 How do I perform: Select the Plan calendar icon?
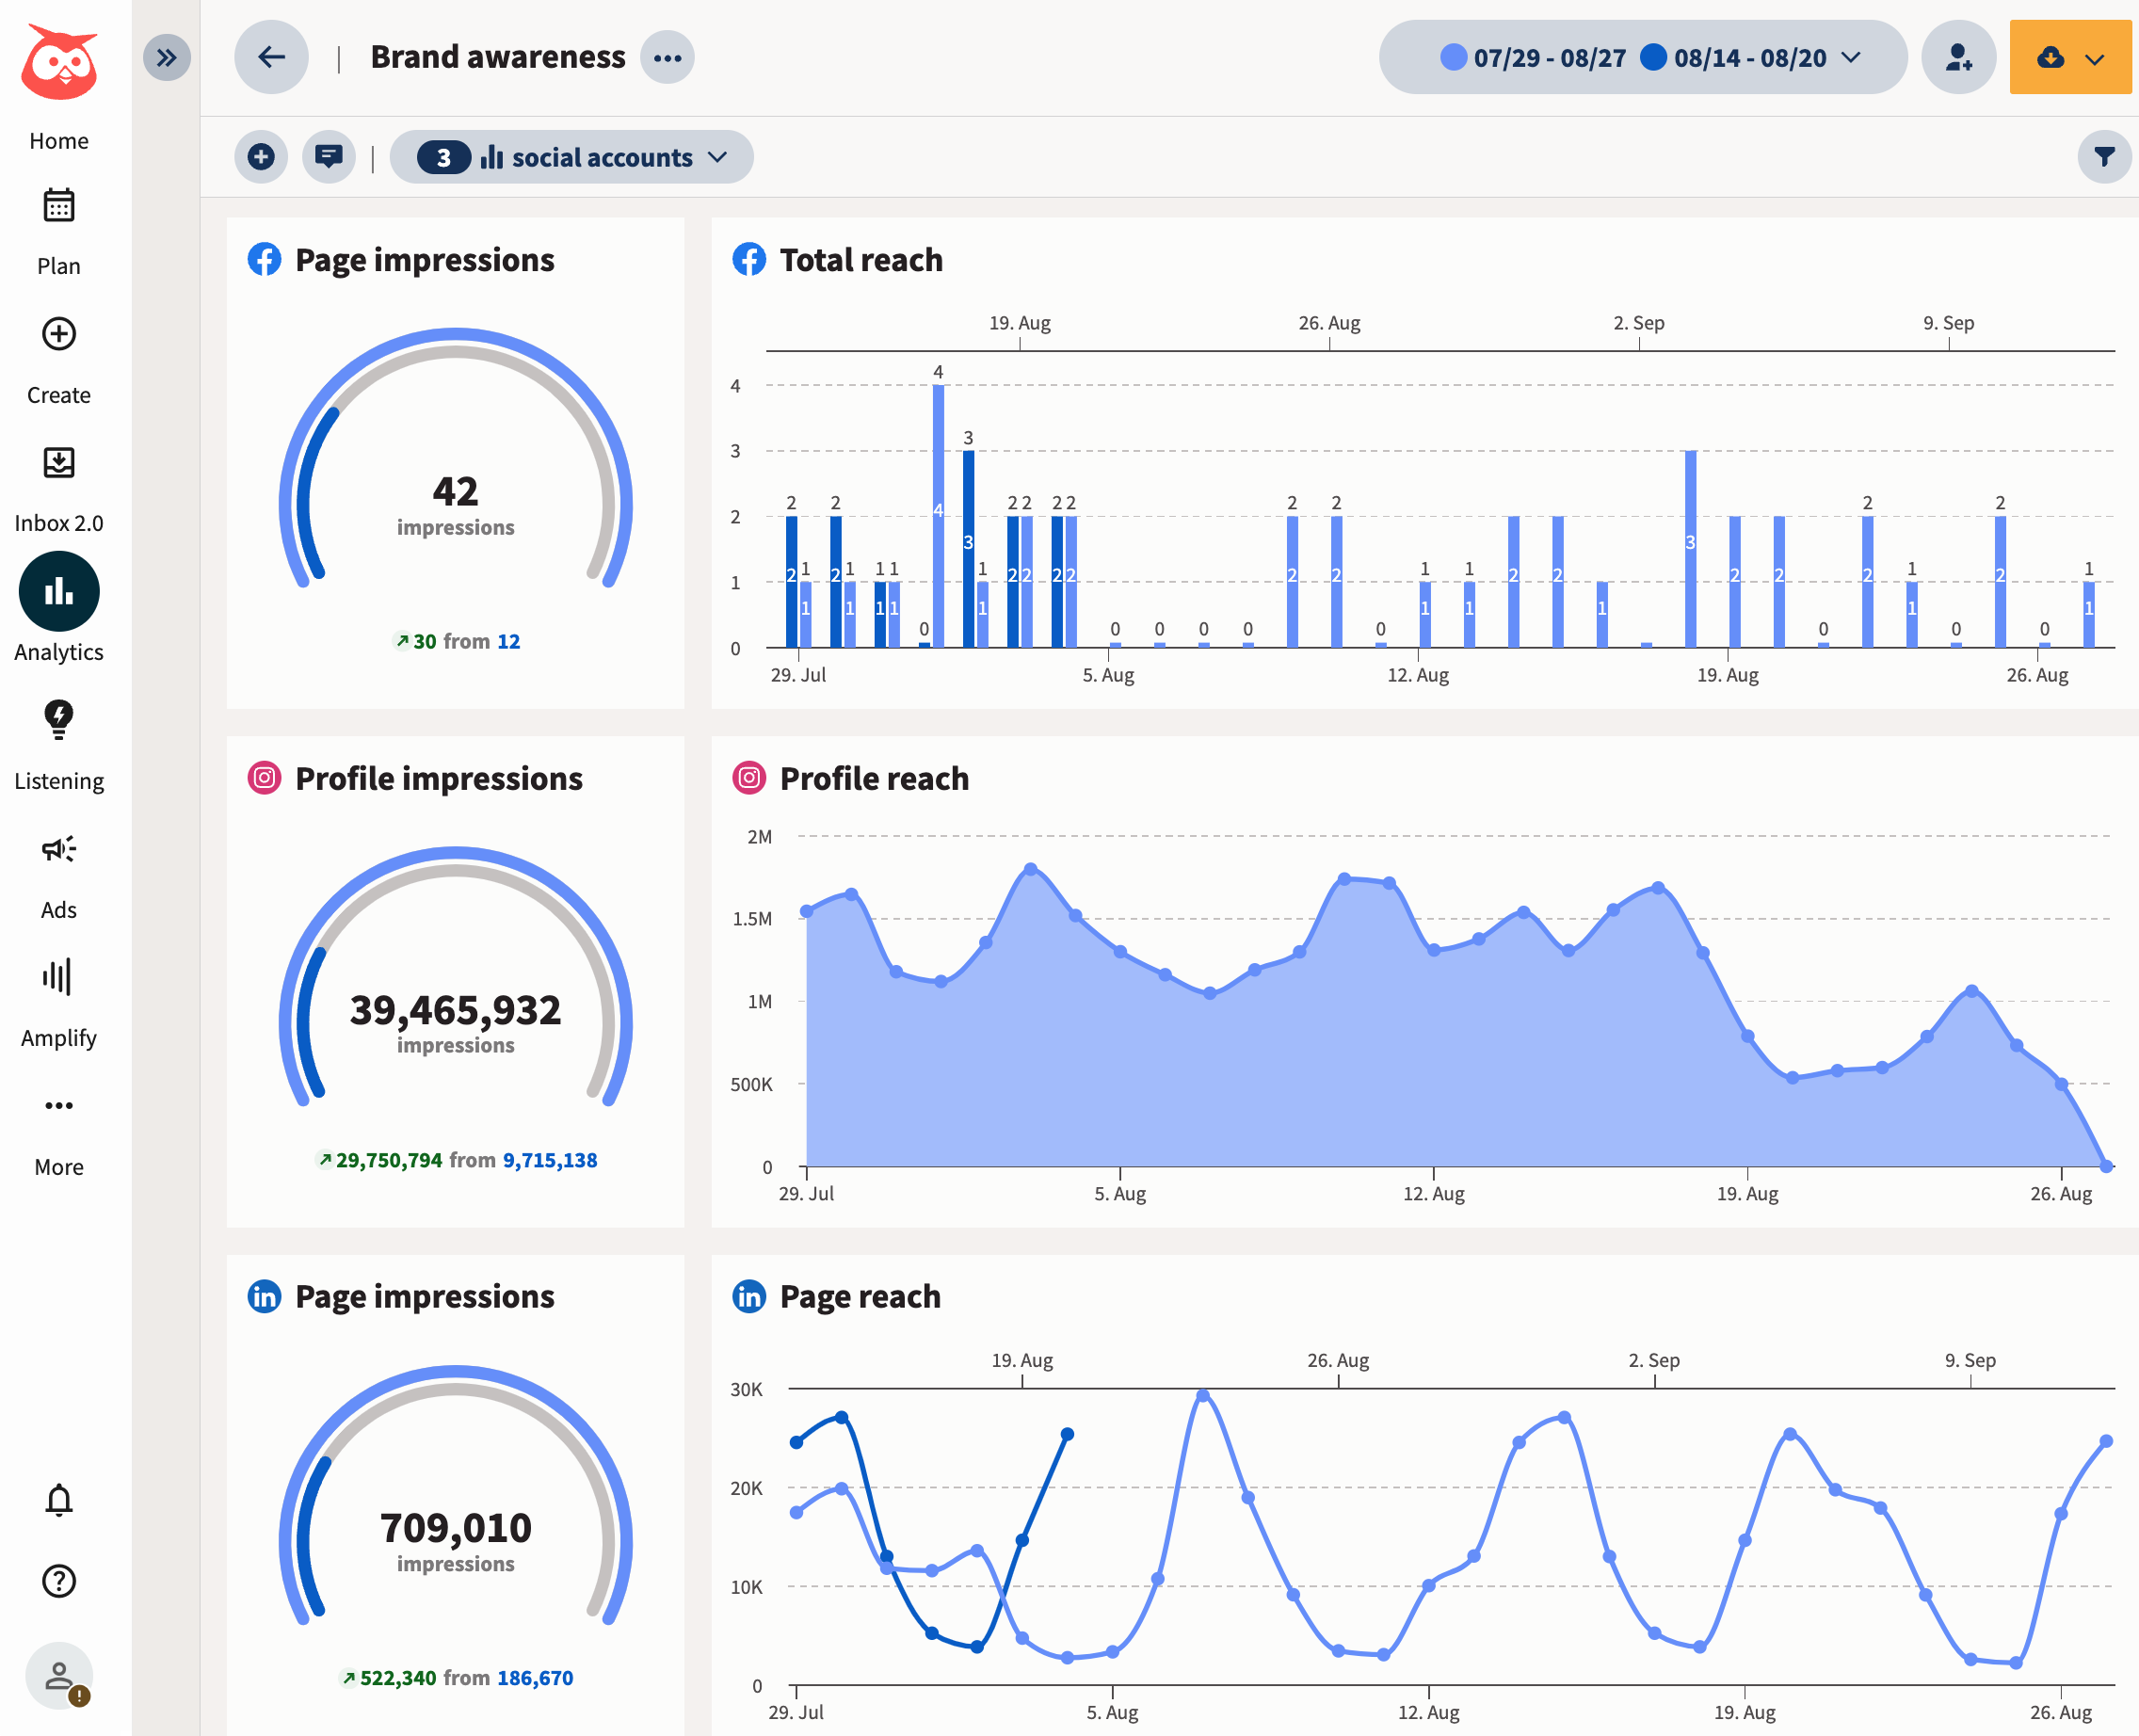click(x=59, y=205)
